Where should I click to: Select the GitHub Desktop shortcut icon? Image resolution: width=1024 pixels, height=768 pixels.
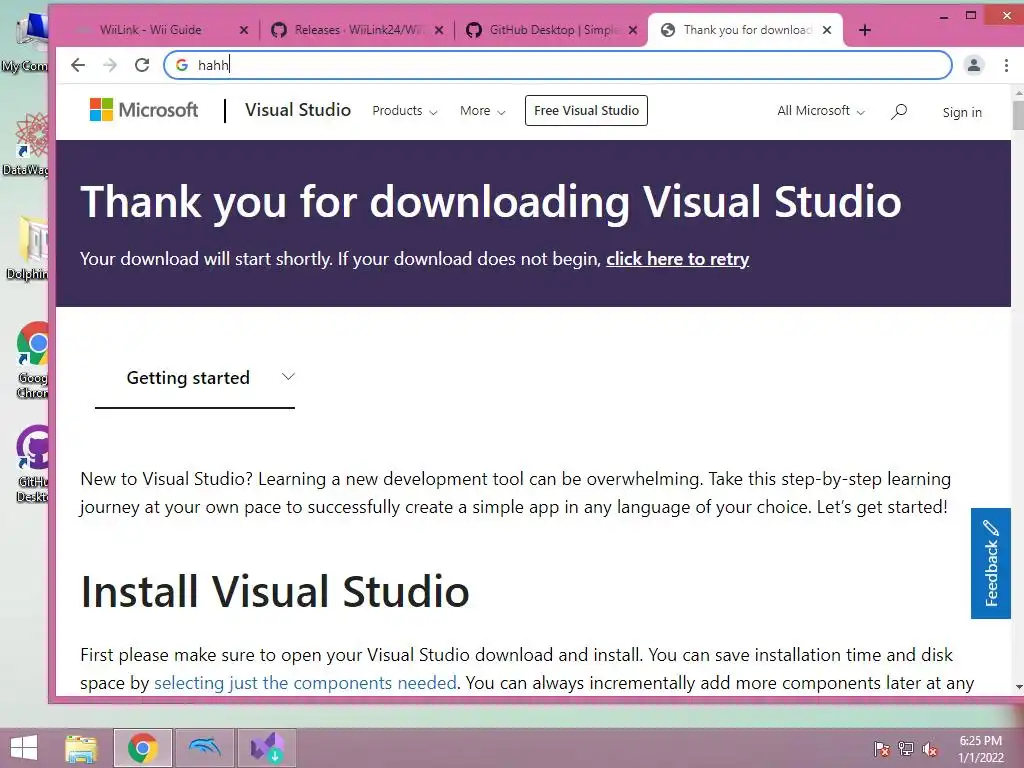tap(31, 464)
